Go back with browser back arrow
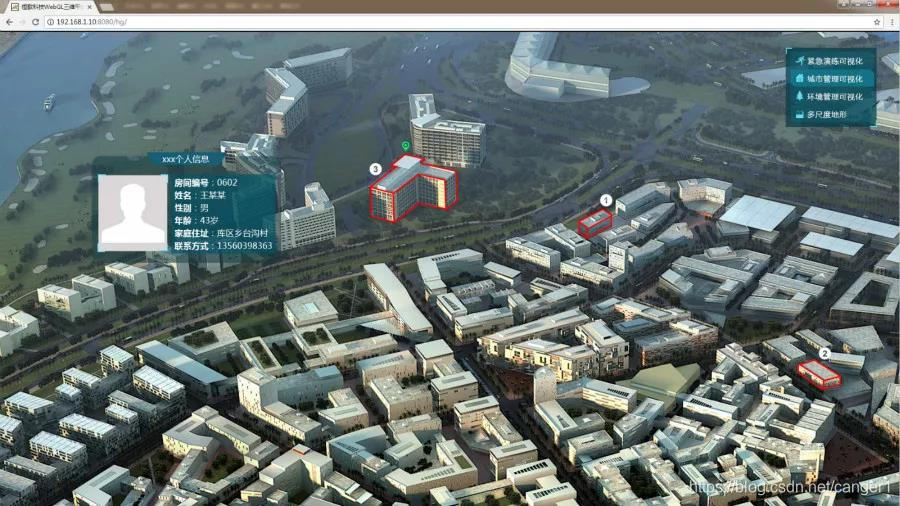 (x=10, y=22)
